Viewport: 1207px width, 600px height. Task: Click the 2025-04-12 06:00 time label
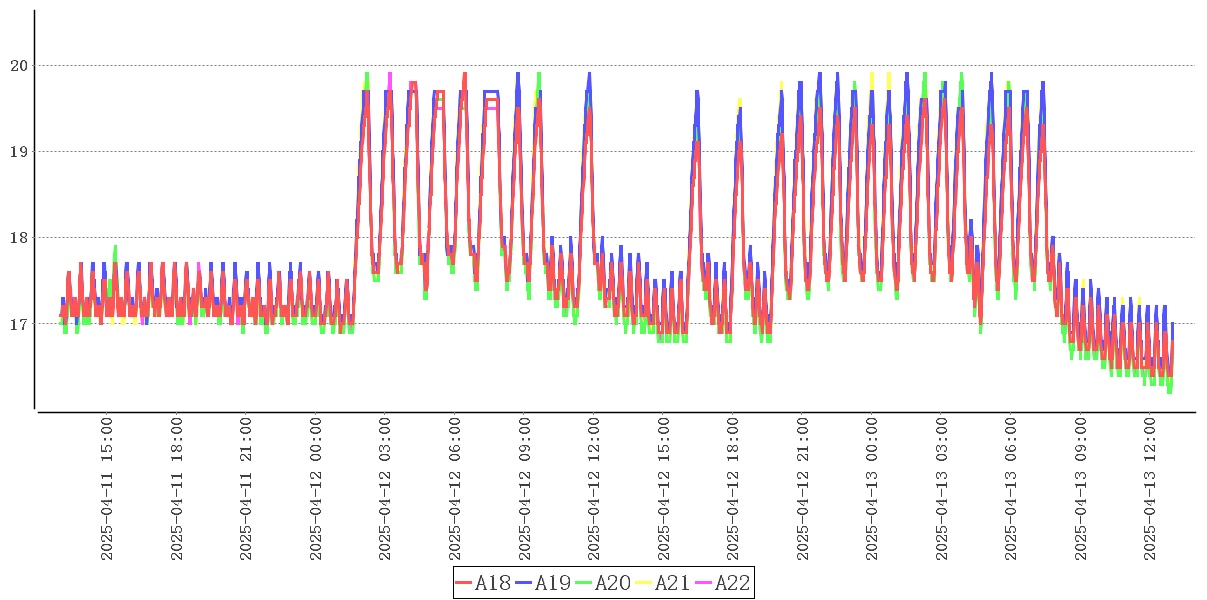click(x=455, y=489)
